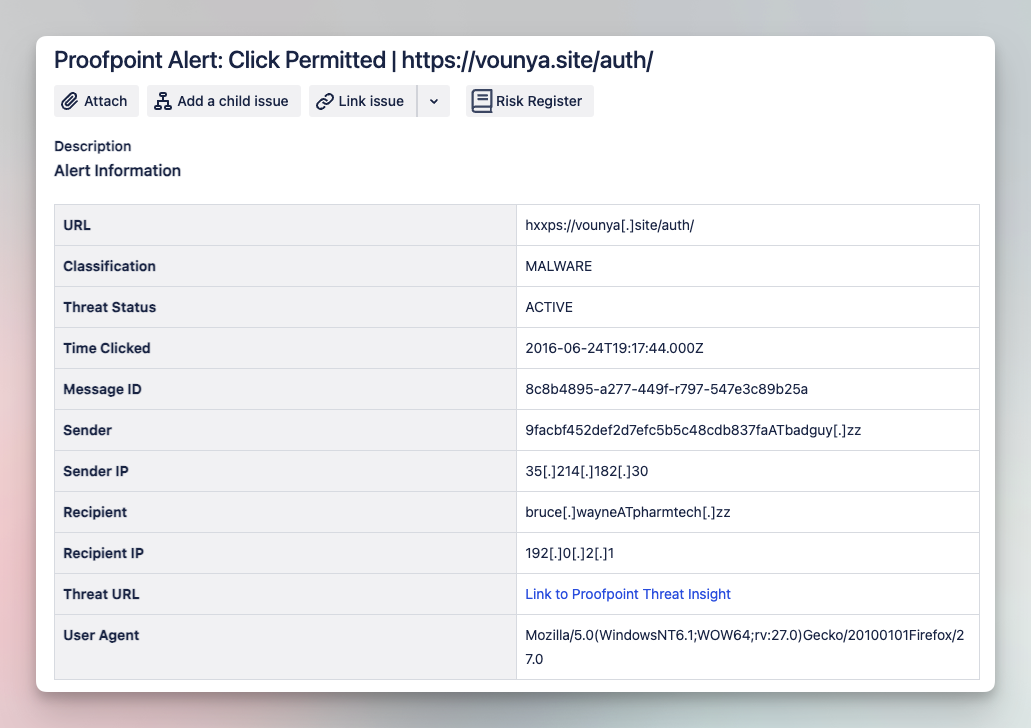
Task: Select the bruce[.]wayneATpharmtech[.]zz recipient
Action: 627,512
